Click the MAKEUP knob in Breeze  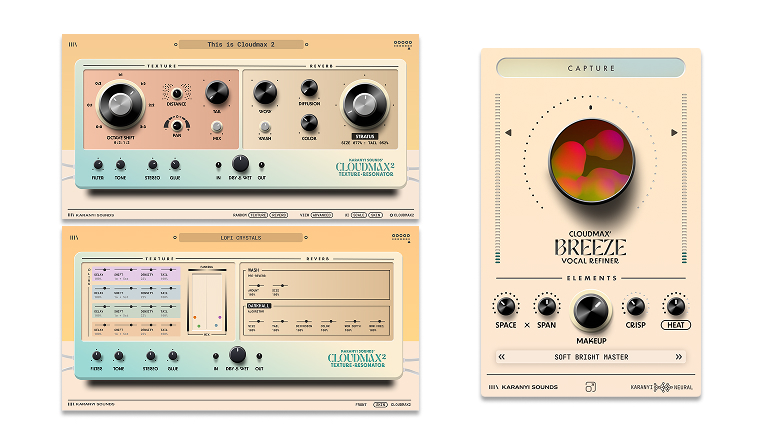(x=591, y=311)
